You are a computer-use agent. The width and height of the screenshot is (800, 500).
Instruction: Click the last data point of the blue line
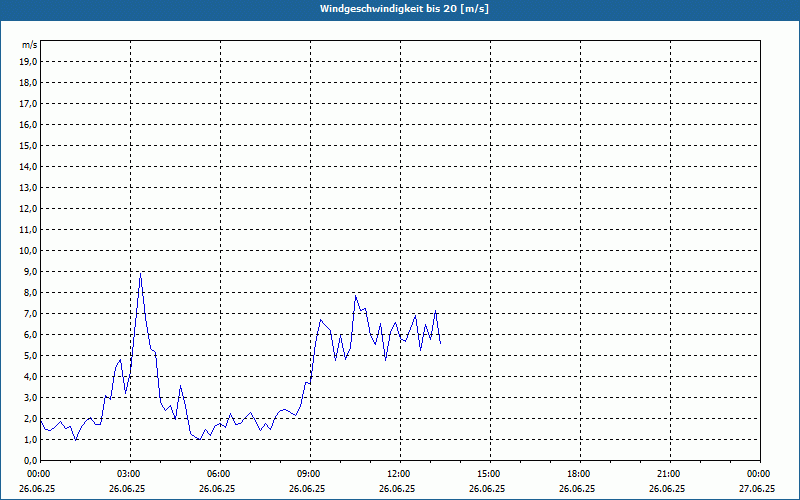440,343
